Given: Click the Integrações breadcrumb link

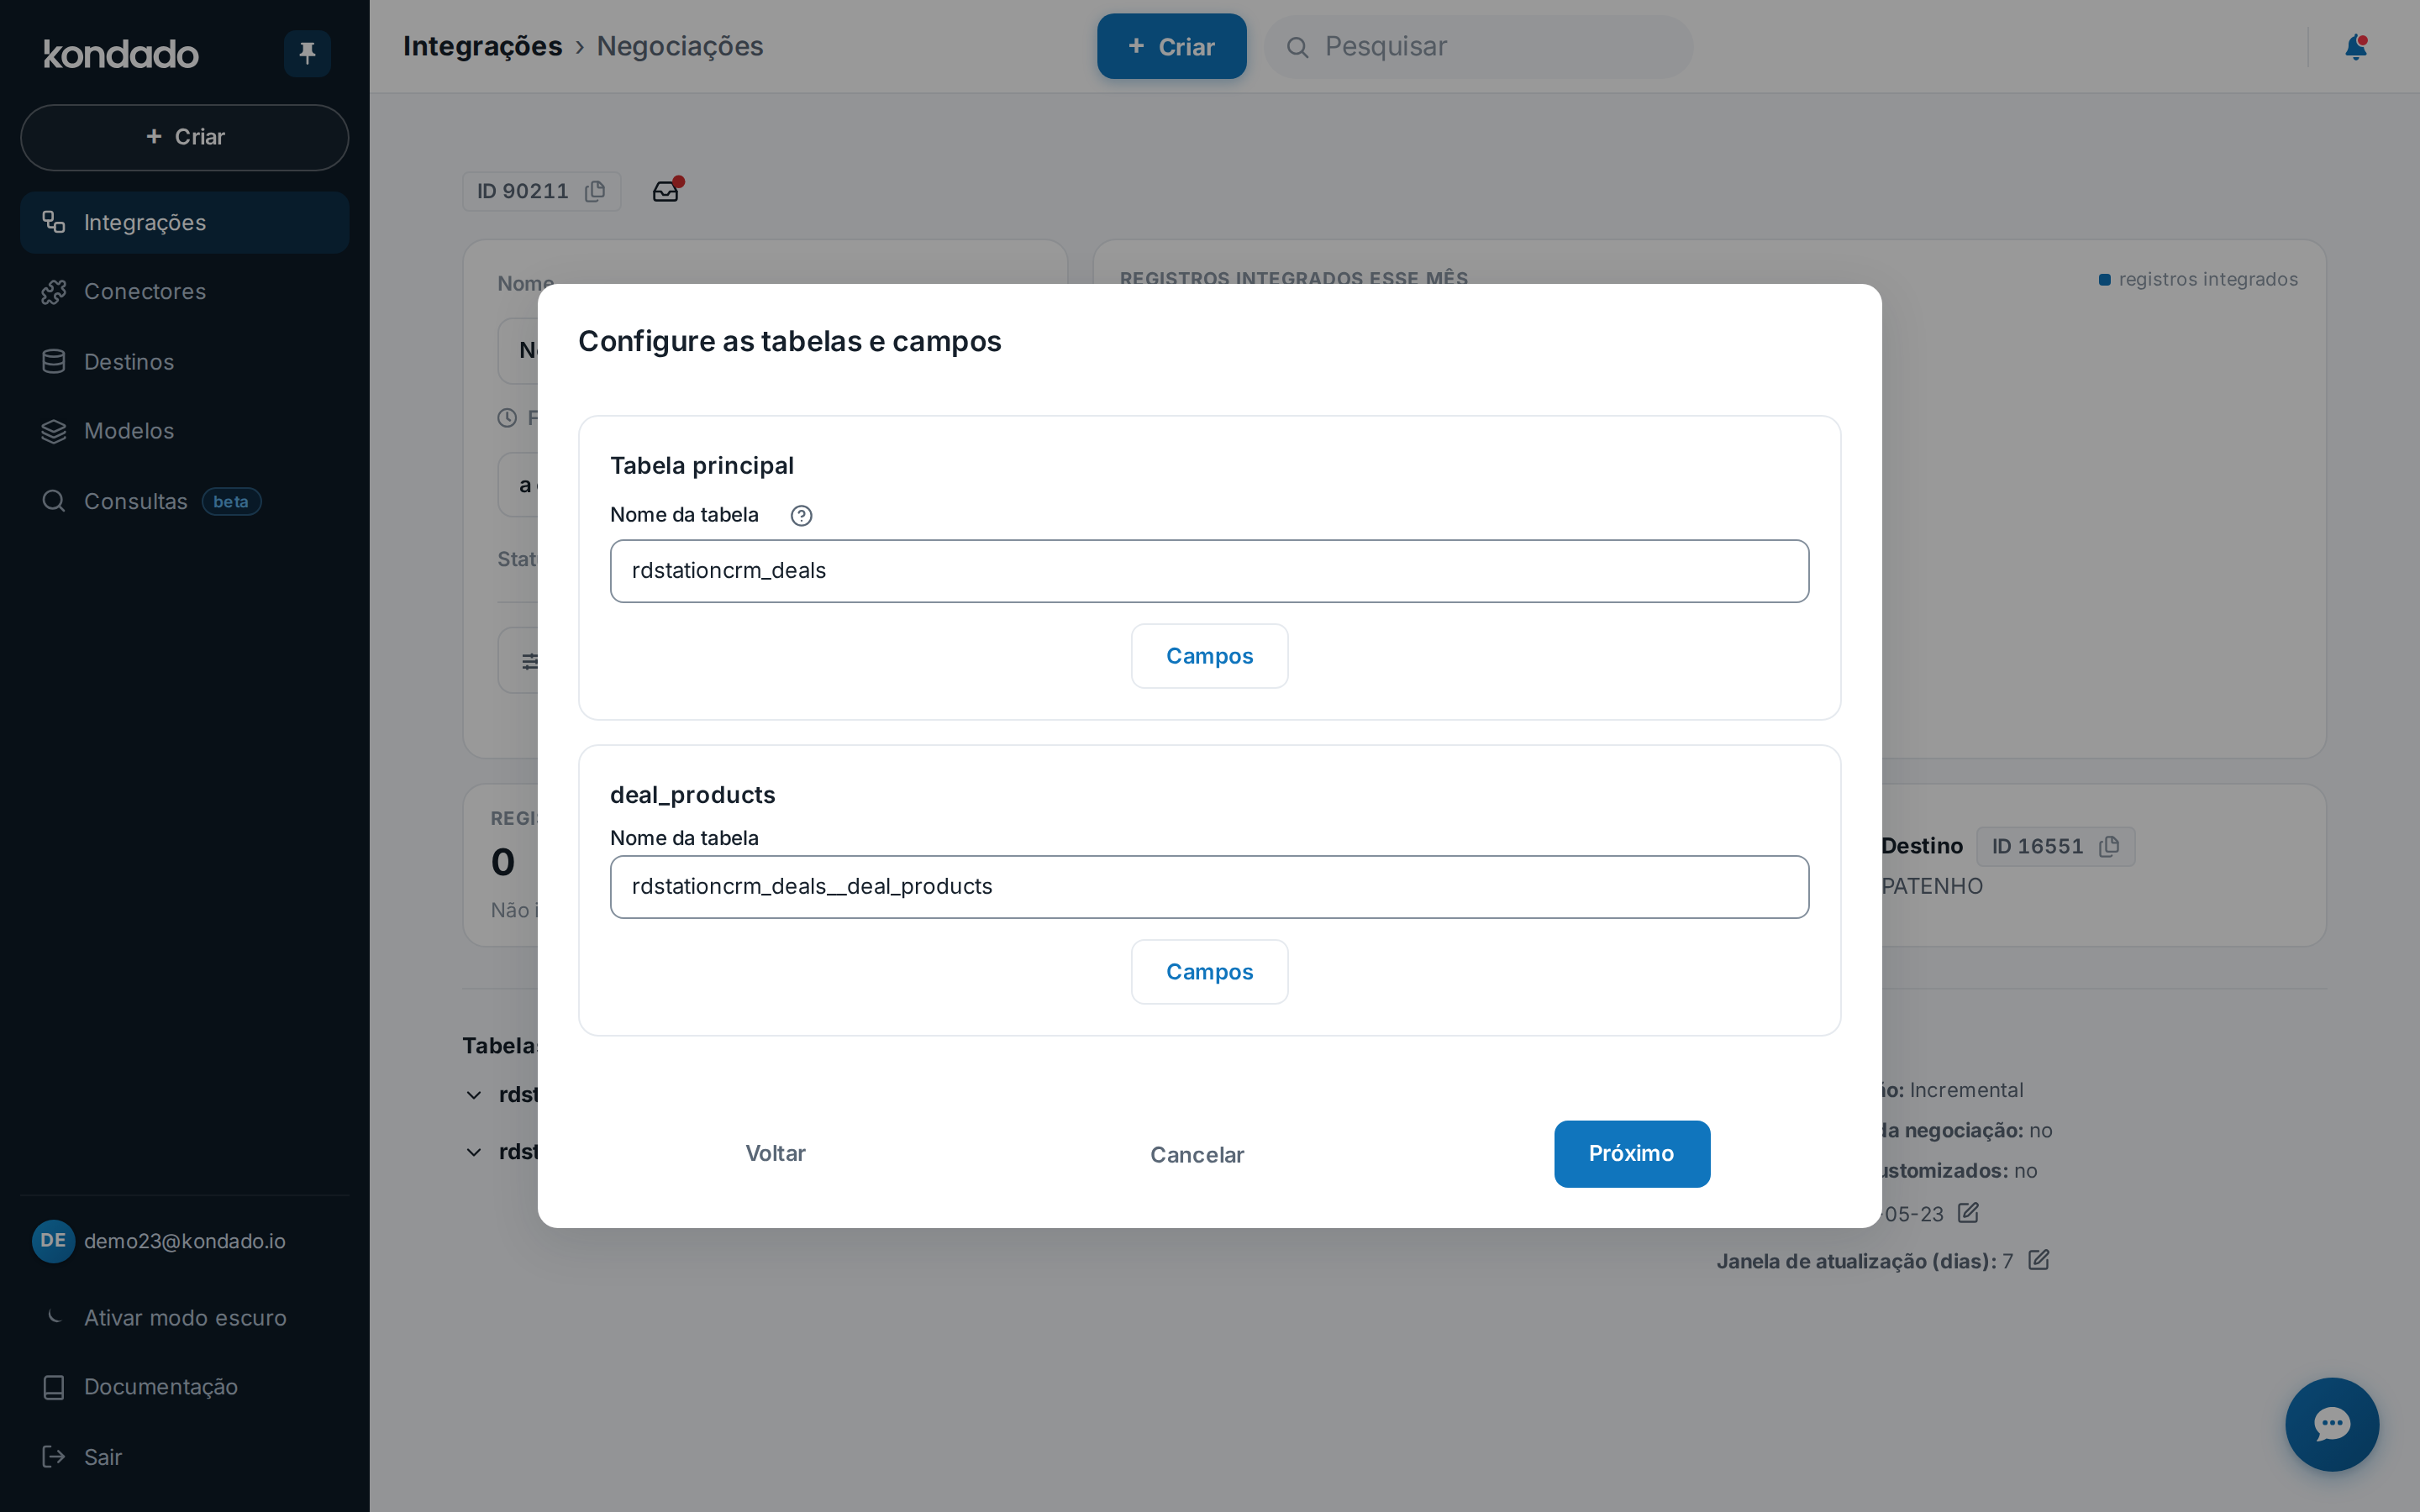Looking at the screenshot, I should click(482, 46).
